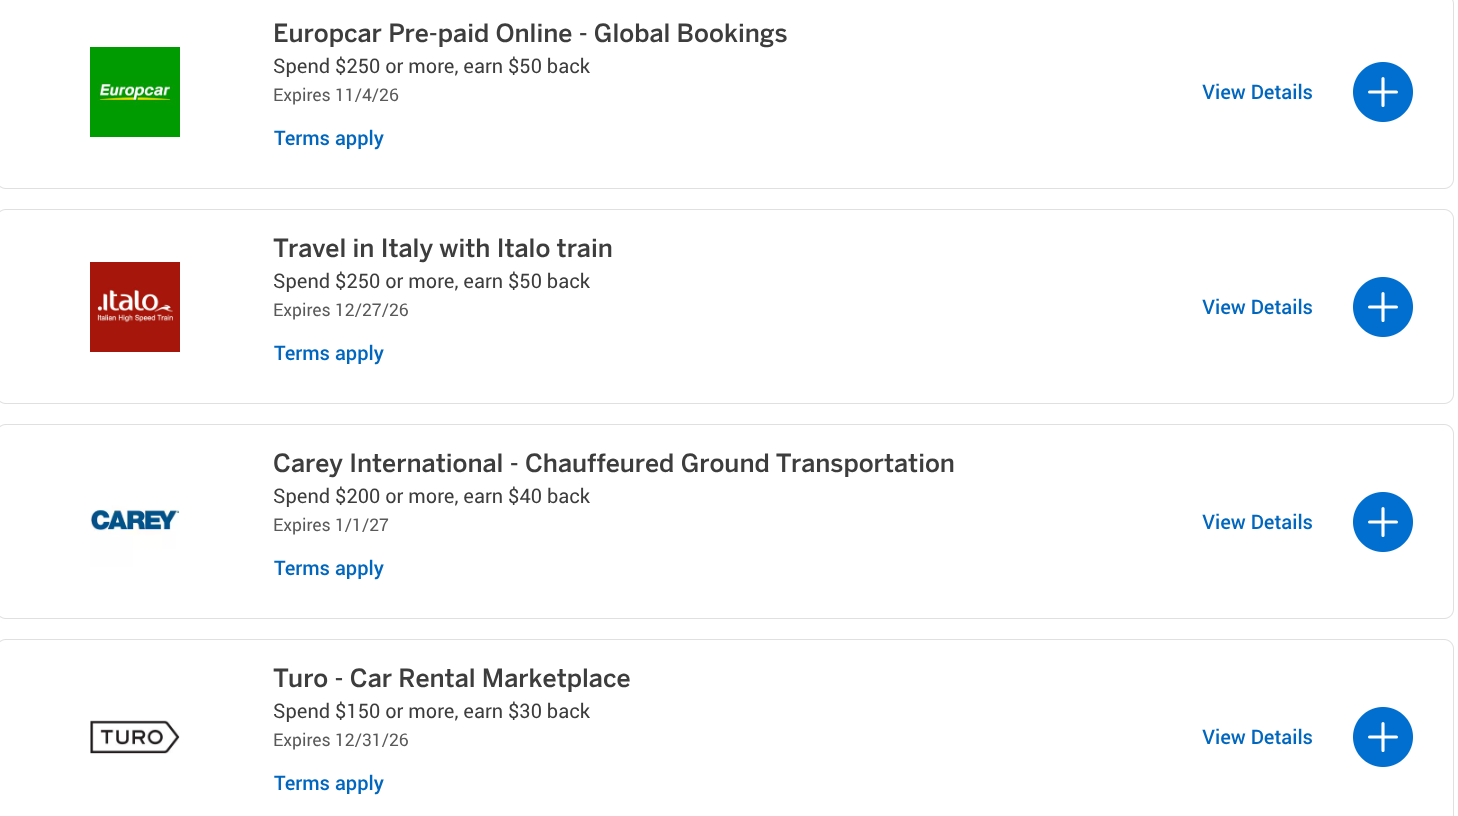Open Terms apply under Carey International offer
Screen dimensions: 1458x816
[x=329, y=569]
